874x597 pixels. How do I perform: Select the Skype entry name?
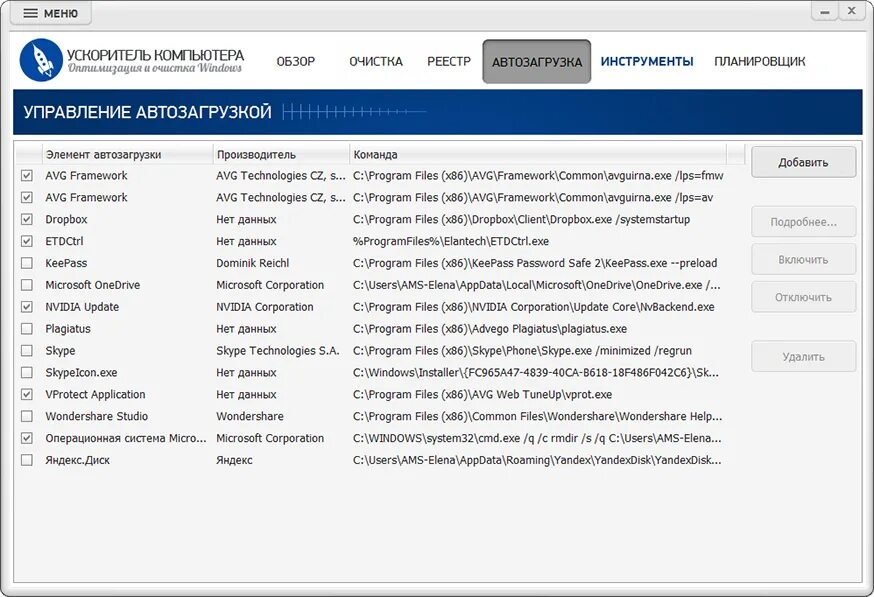click(x=60, y=351)
